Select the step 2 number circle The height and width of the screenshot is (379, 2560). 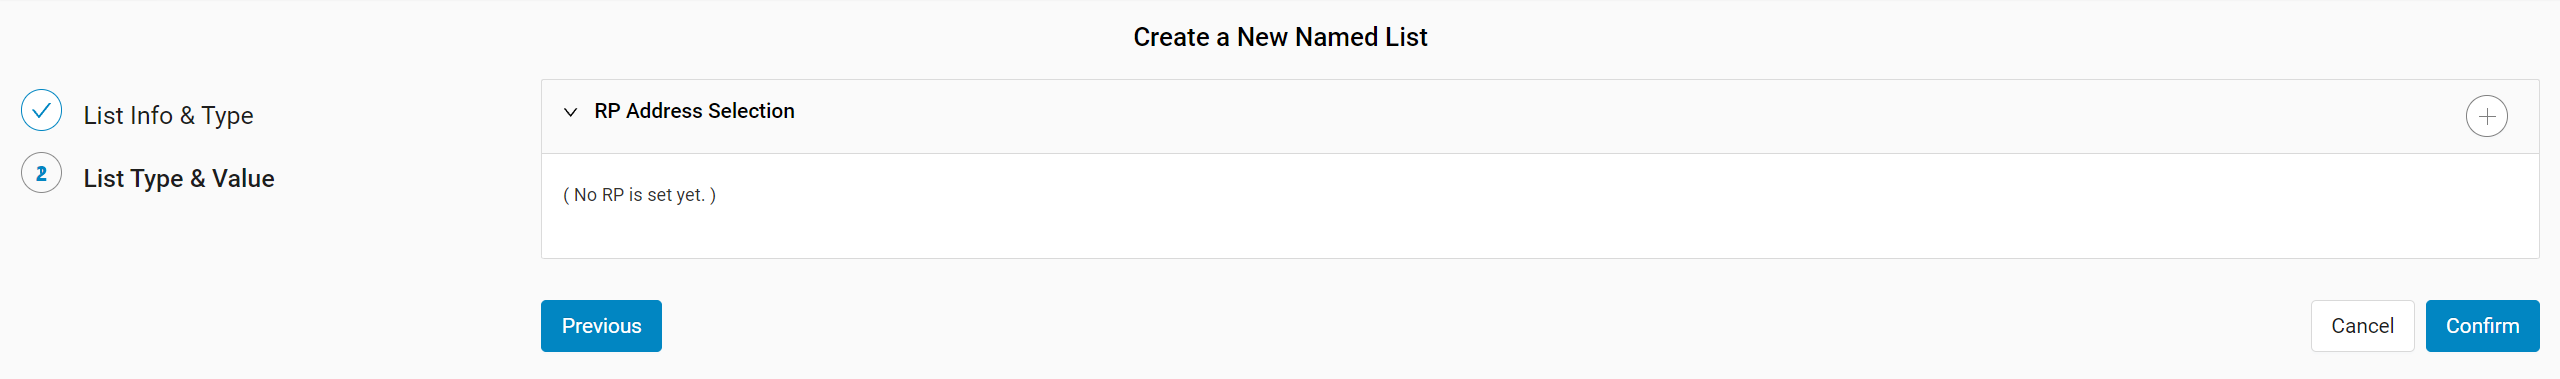pos(41,173)
